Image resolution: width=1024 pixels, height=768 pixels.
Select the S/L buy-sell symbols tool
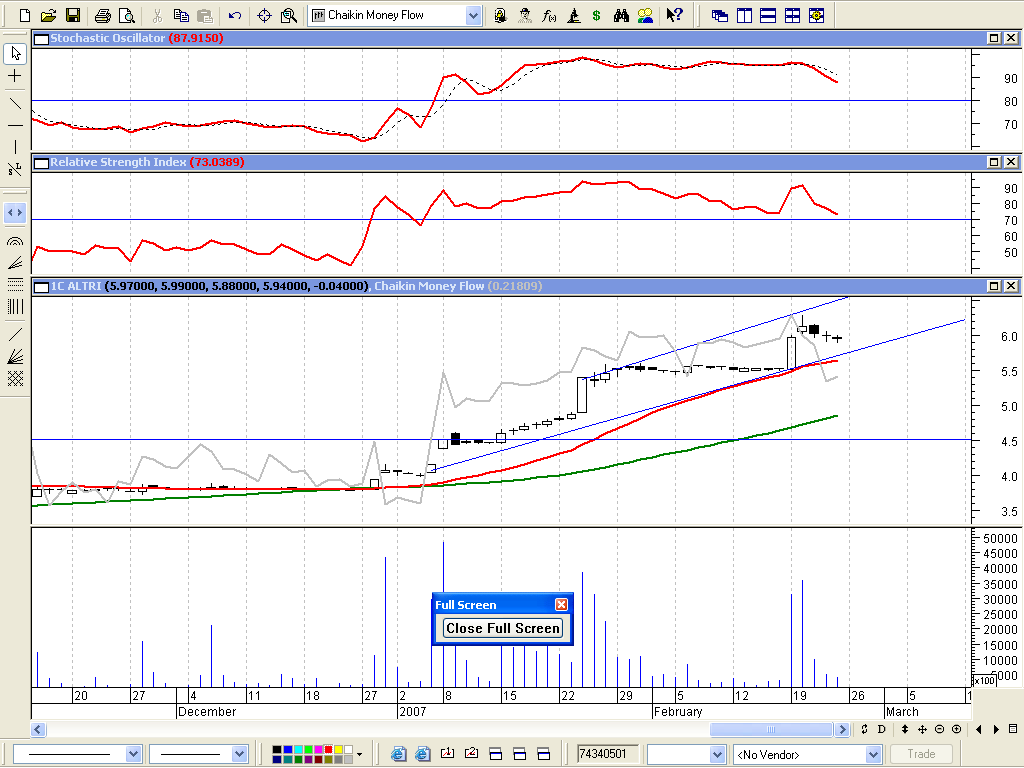(15, 169)
